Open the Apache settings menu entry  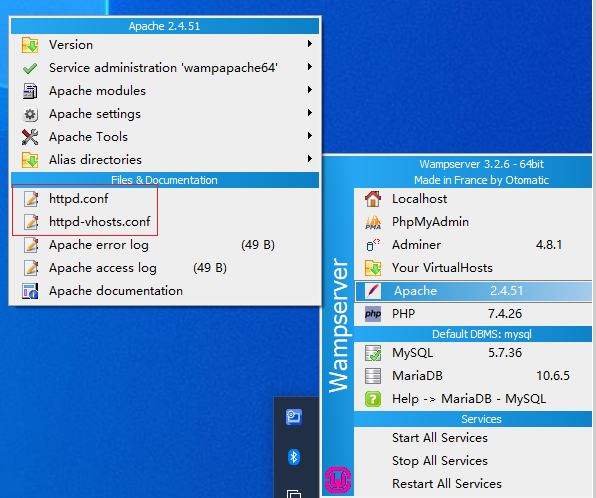[165, 114]
